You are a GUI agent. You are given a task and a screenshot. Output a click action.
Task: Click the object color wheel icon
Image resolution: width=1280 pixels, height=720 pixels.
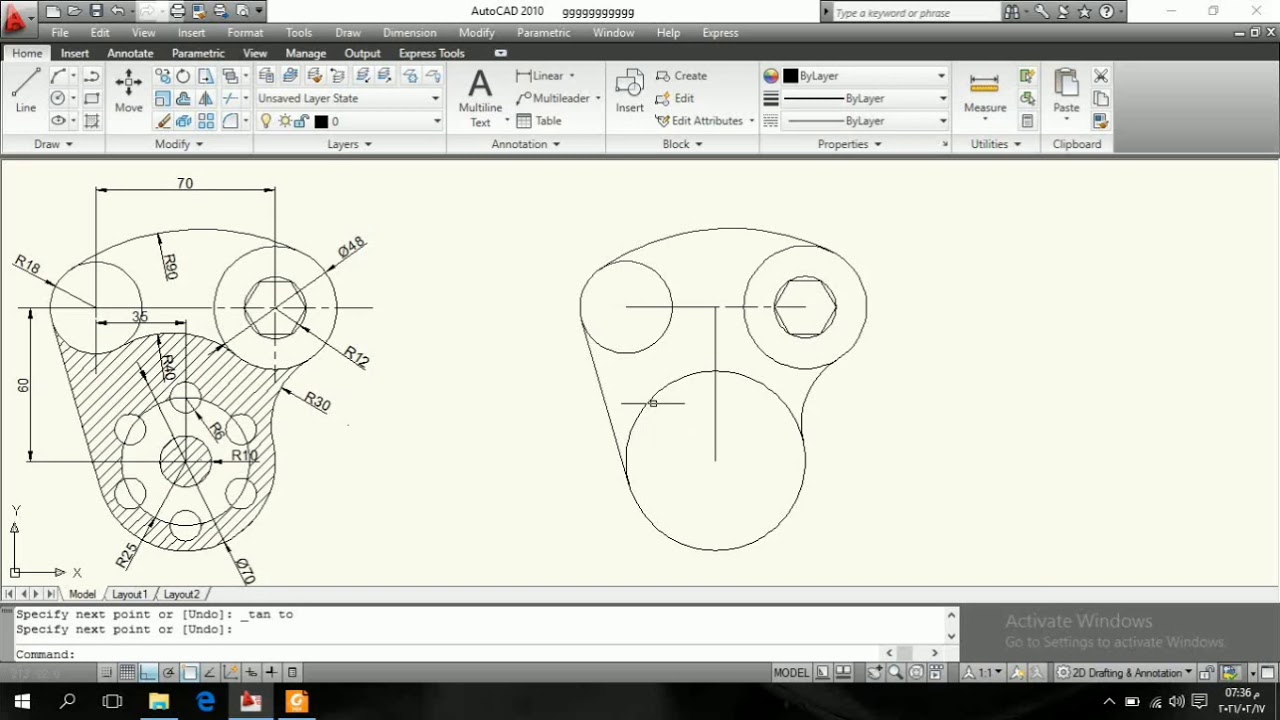point(770,76)
